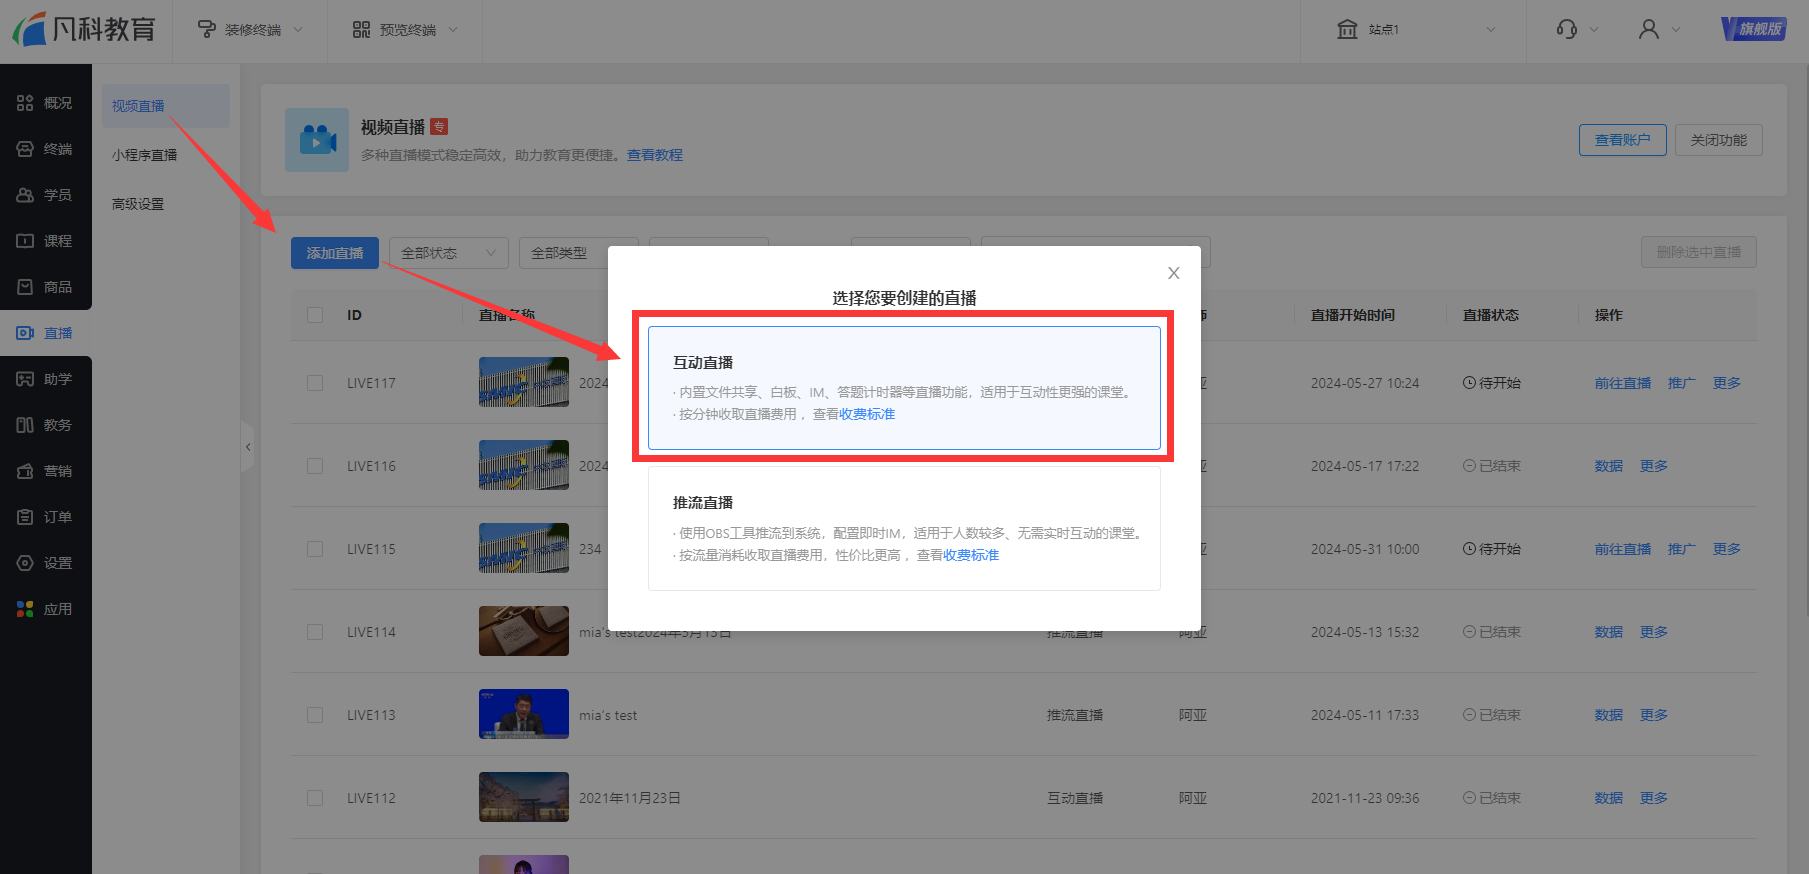Open the 设置 settings sidebar icon

[x=25, y=563]
